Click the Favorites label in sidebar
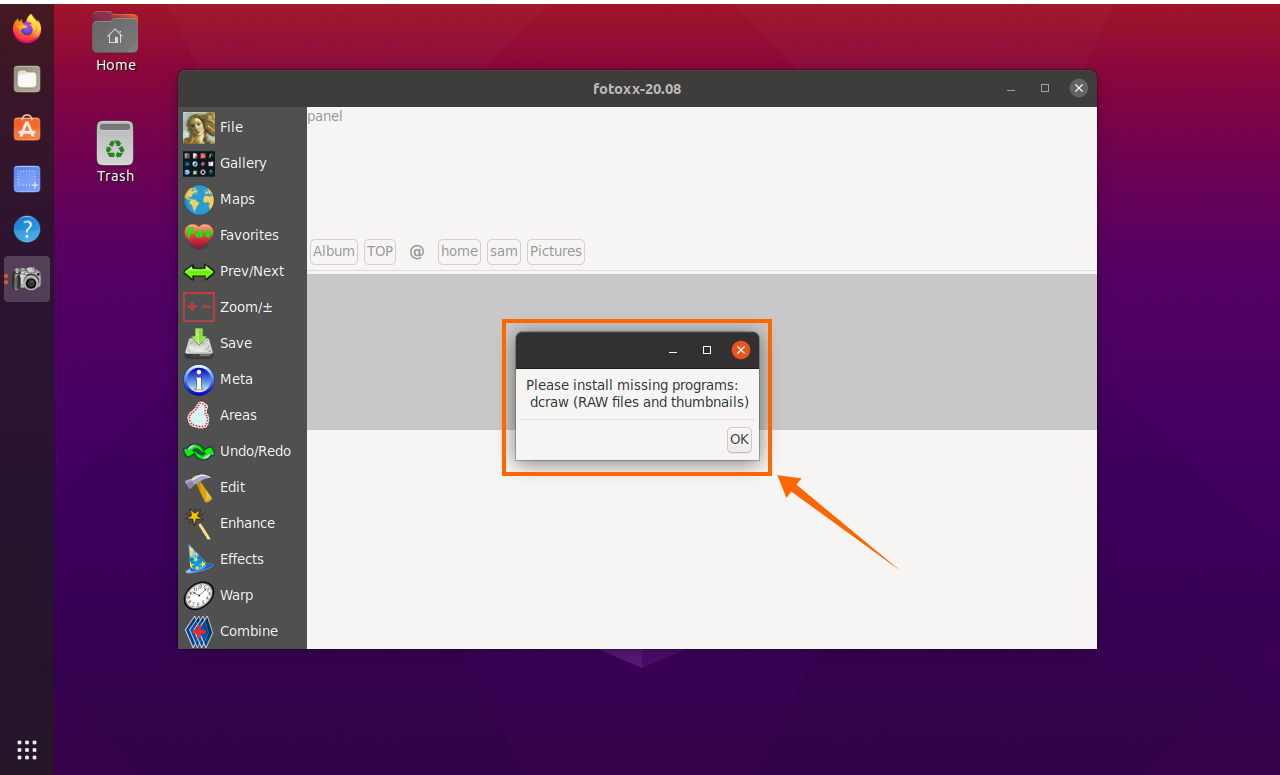Image resolution: width=1280 pixels, height=775 pixels. tap(249, 235)
